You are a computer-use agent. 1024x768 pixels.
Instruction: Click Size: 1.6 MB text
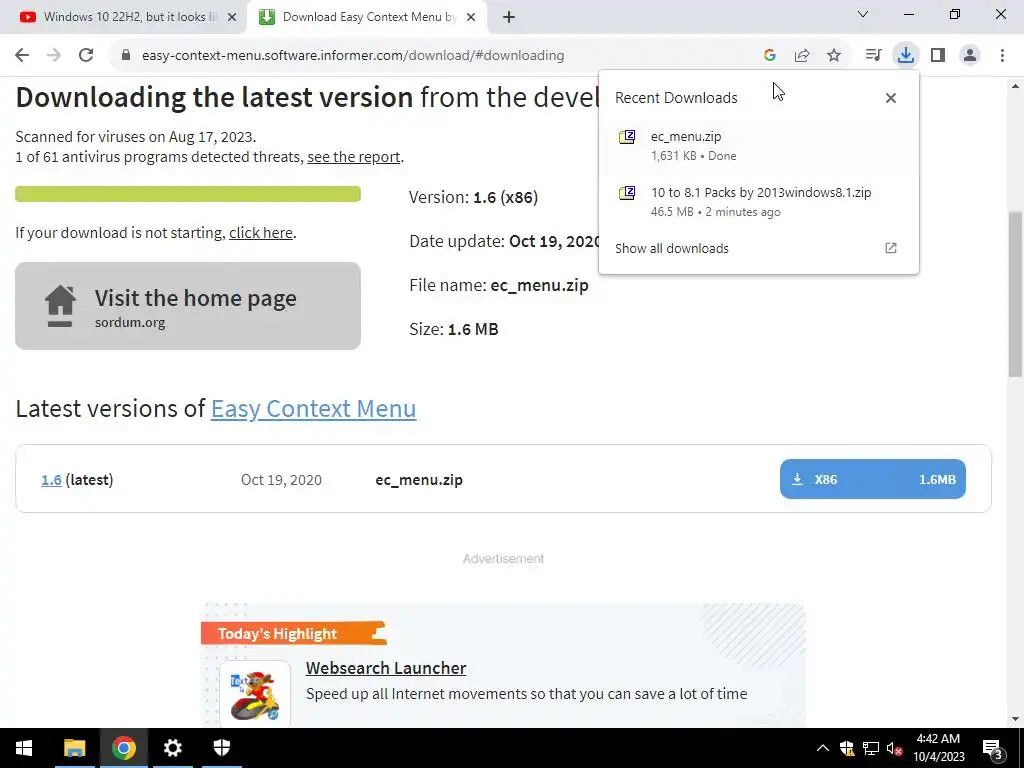454,329
